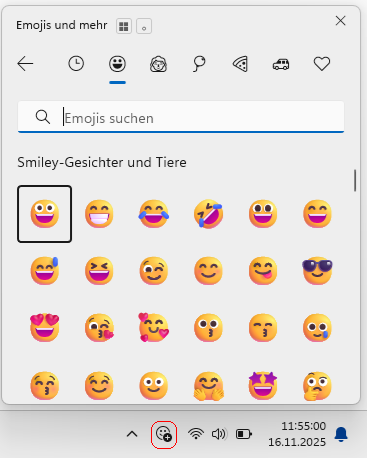367x458 pixels.
Task: Pick the thinking face emoji
Action: pyautogui.click(x=317, y=386)
